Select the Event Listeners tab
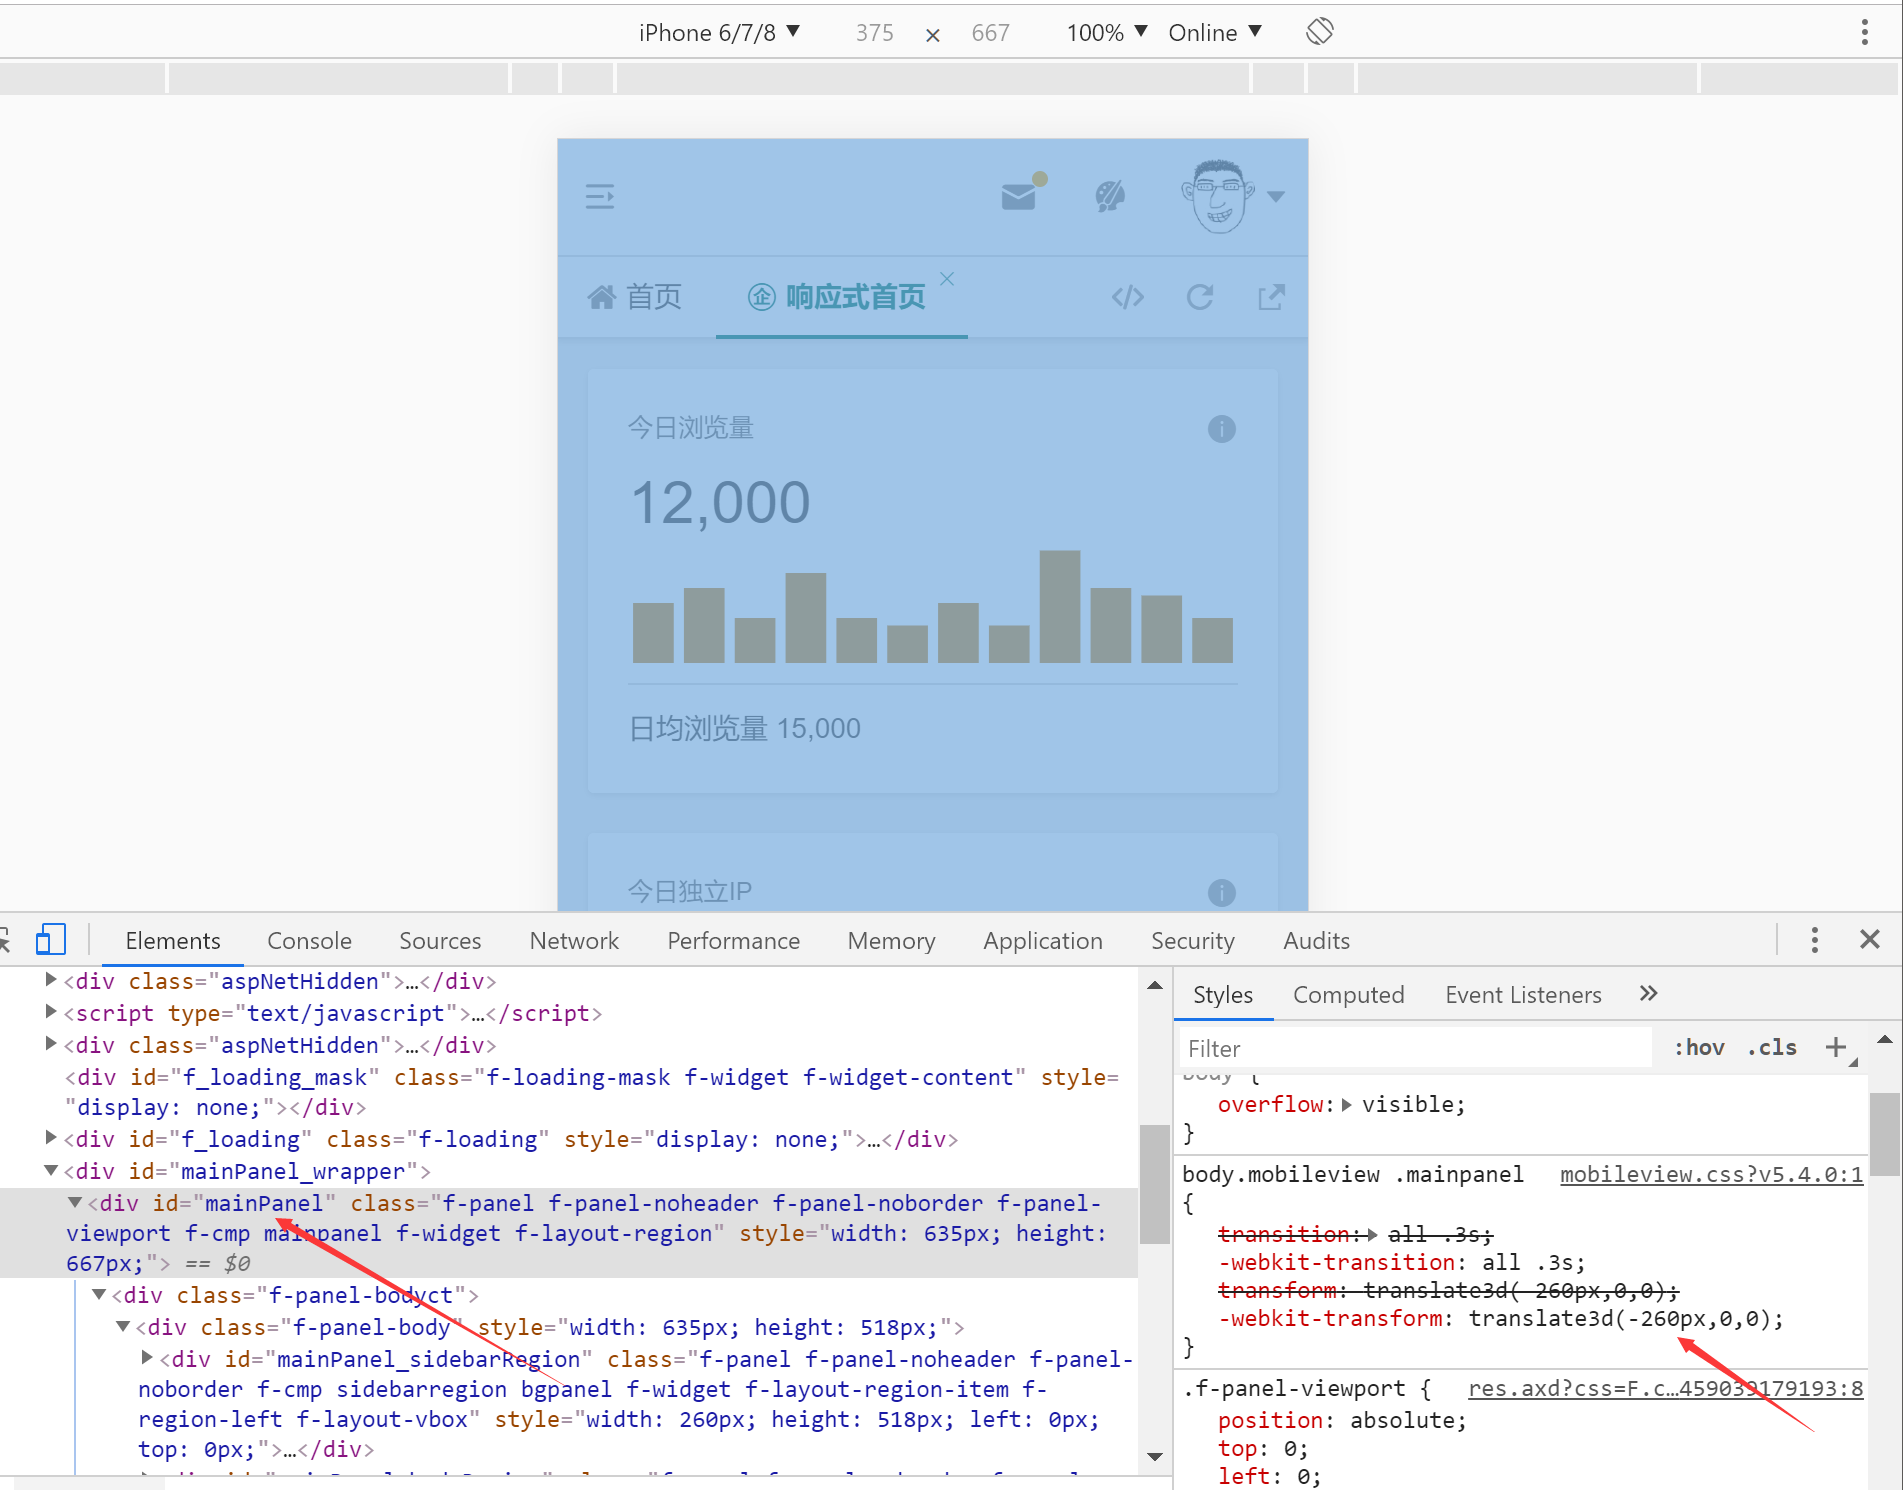The height and width of the screenshot is (1490, 1903). coord(1523,995)
